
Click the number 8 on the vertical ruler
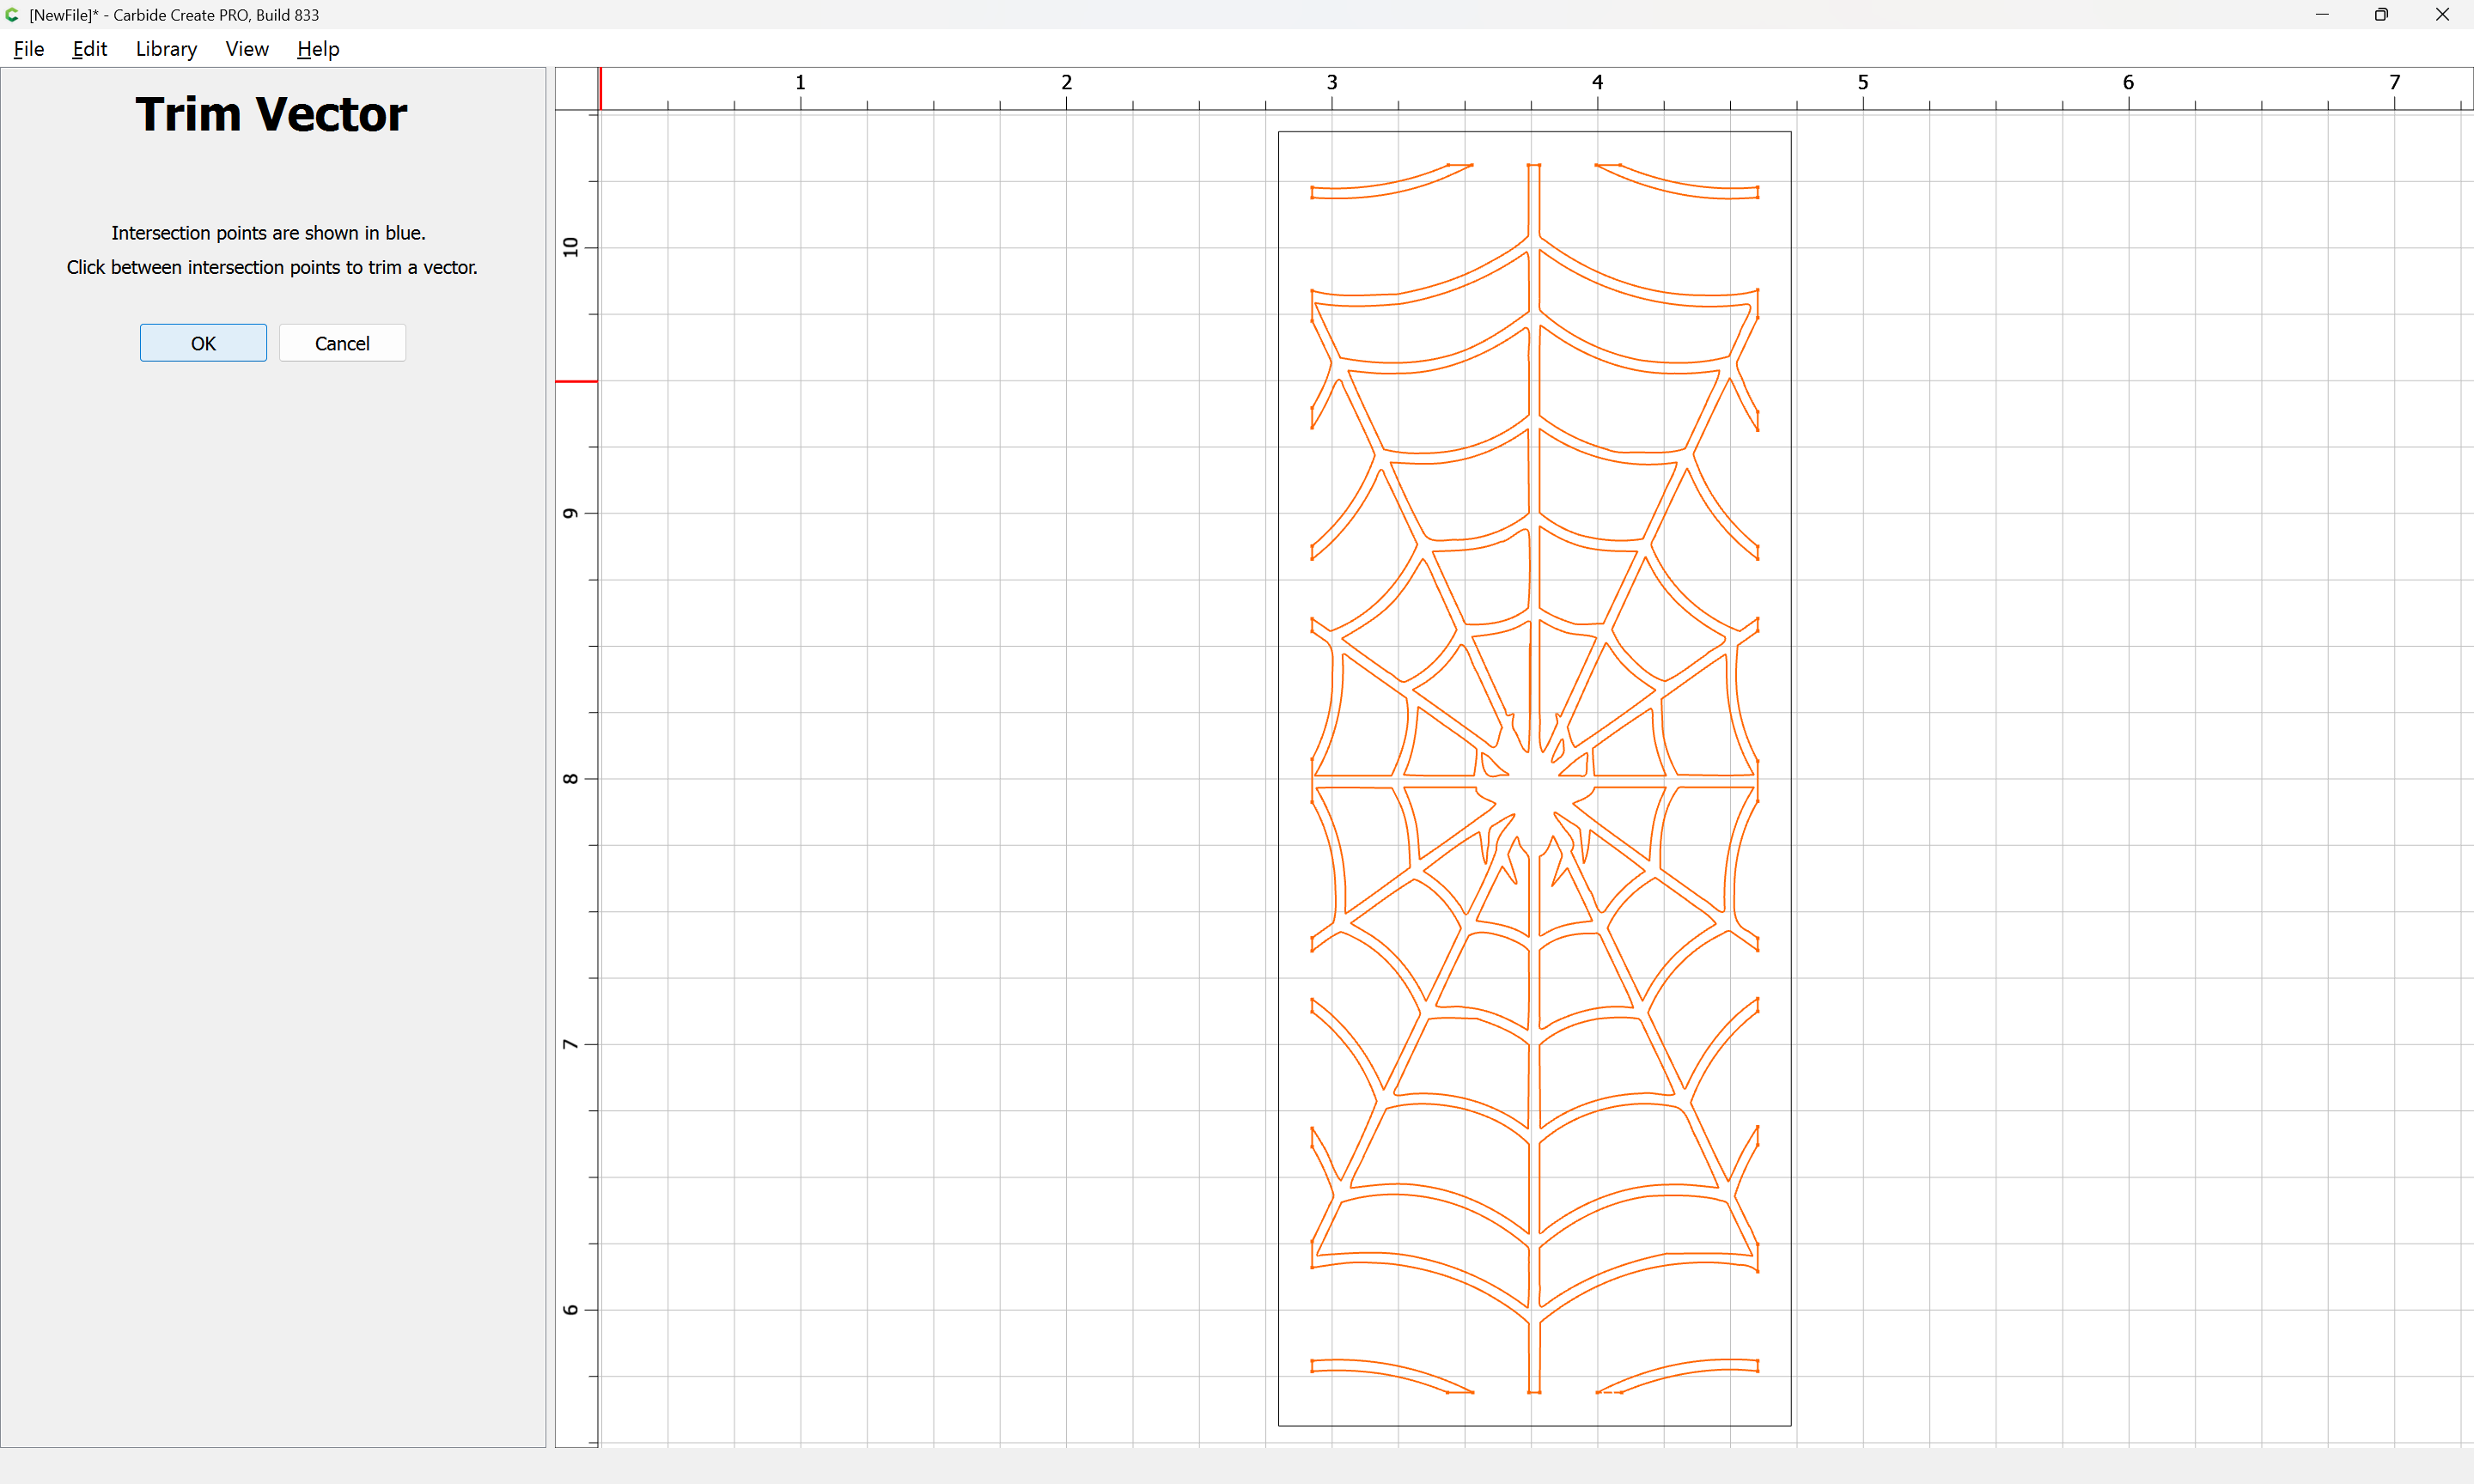coord(571,779)
